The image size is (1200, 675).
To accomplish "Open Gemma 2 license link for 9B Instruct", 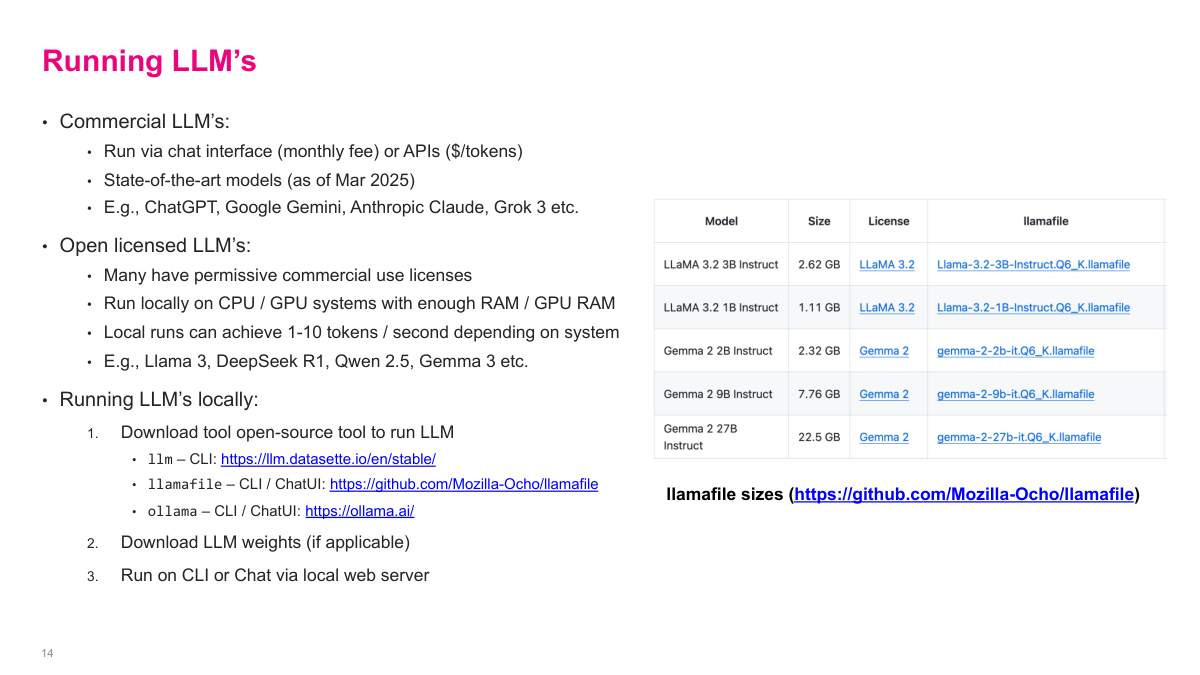I will pos(884,394).
